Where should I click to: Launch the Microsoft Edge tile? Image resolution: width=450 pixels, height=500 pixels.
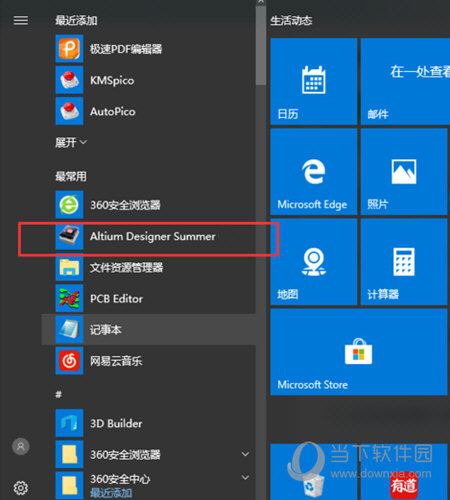click(314, 172)
